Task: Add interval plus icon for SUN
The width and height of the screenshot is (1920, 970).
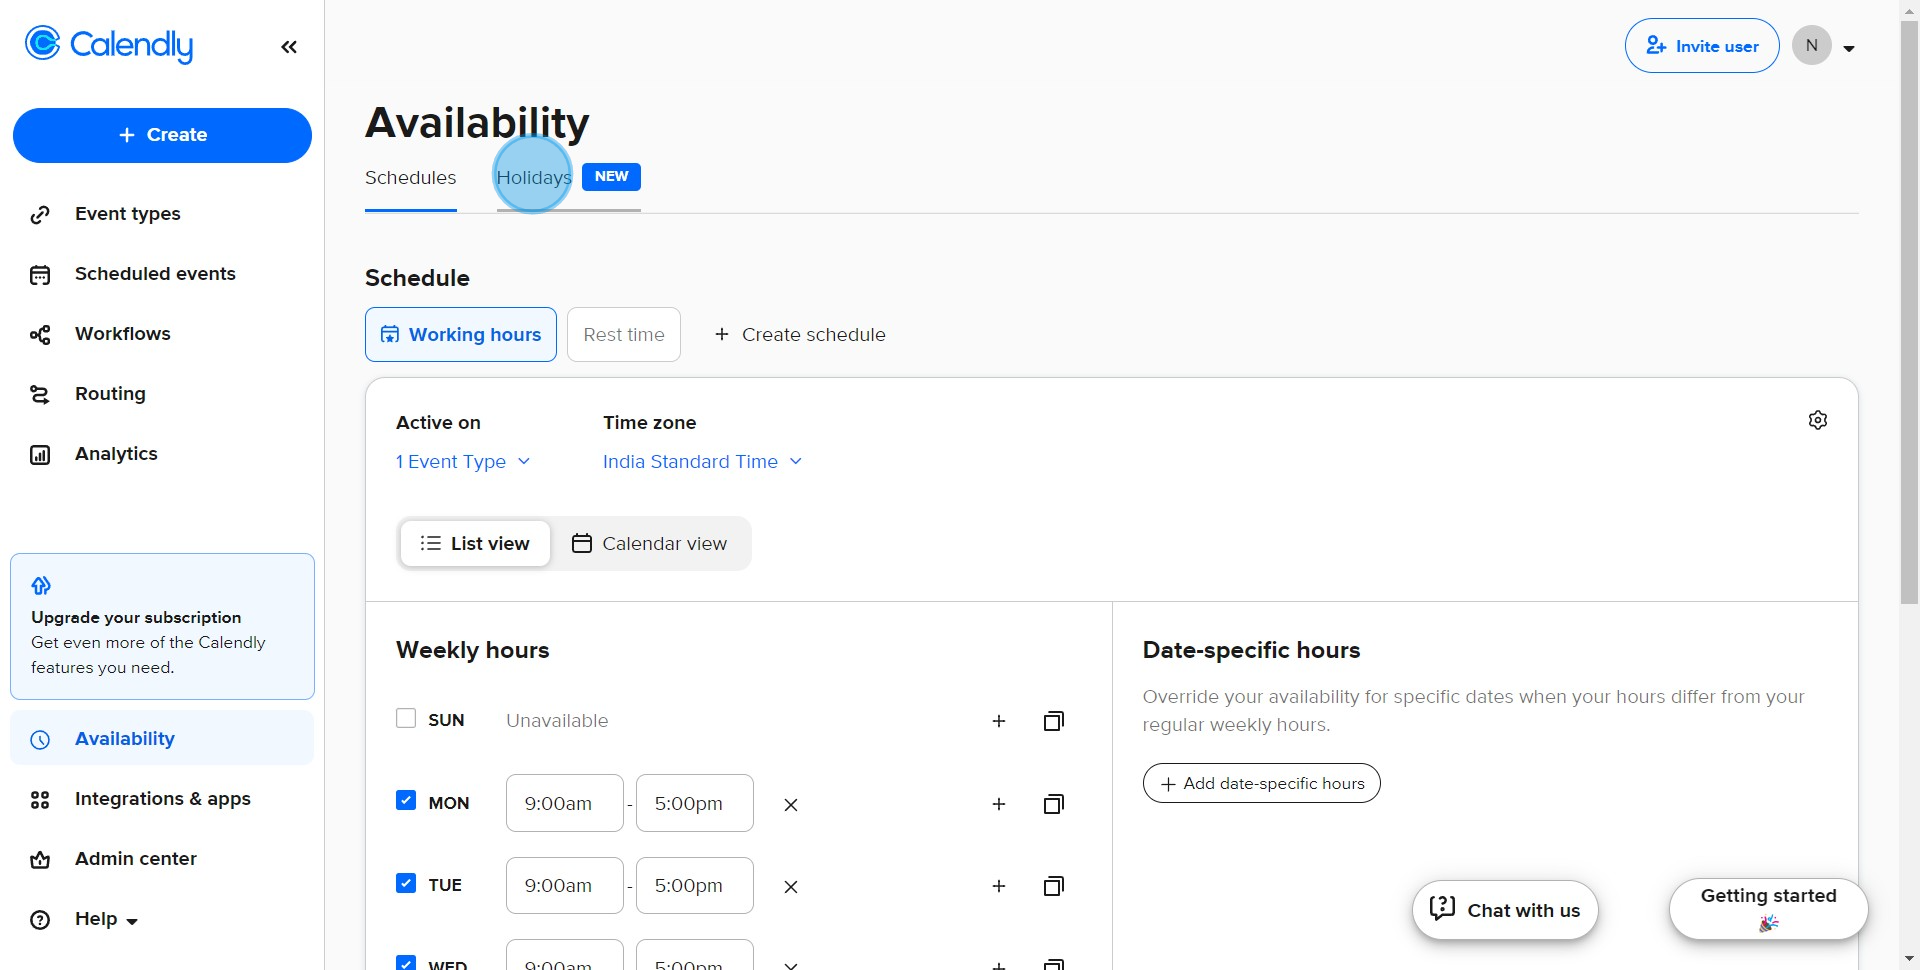Action: coord(998,721)
